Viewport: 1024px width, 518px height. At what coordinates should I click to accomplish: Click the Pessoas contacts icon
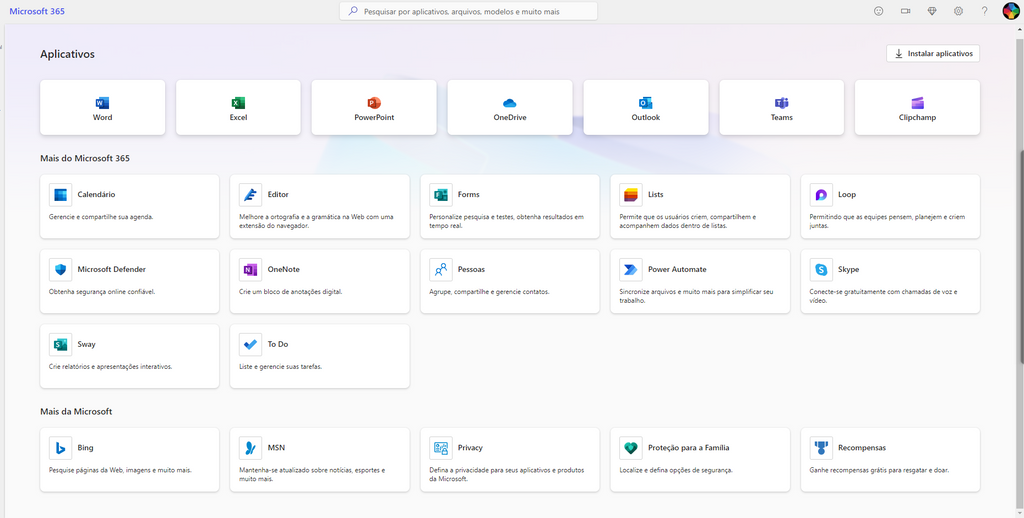click(x=441, y=270)
